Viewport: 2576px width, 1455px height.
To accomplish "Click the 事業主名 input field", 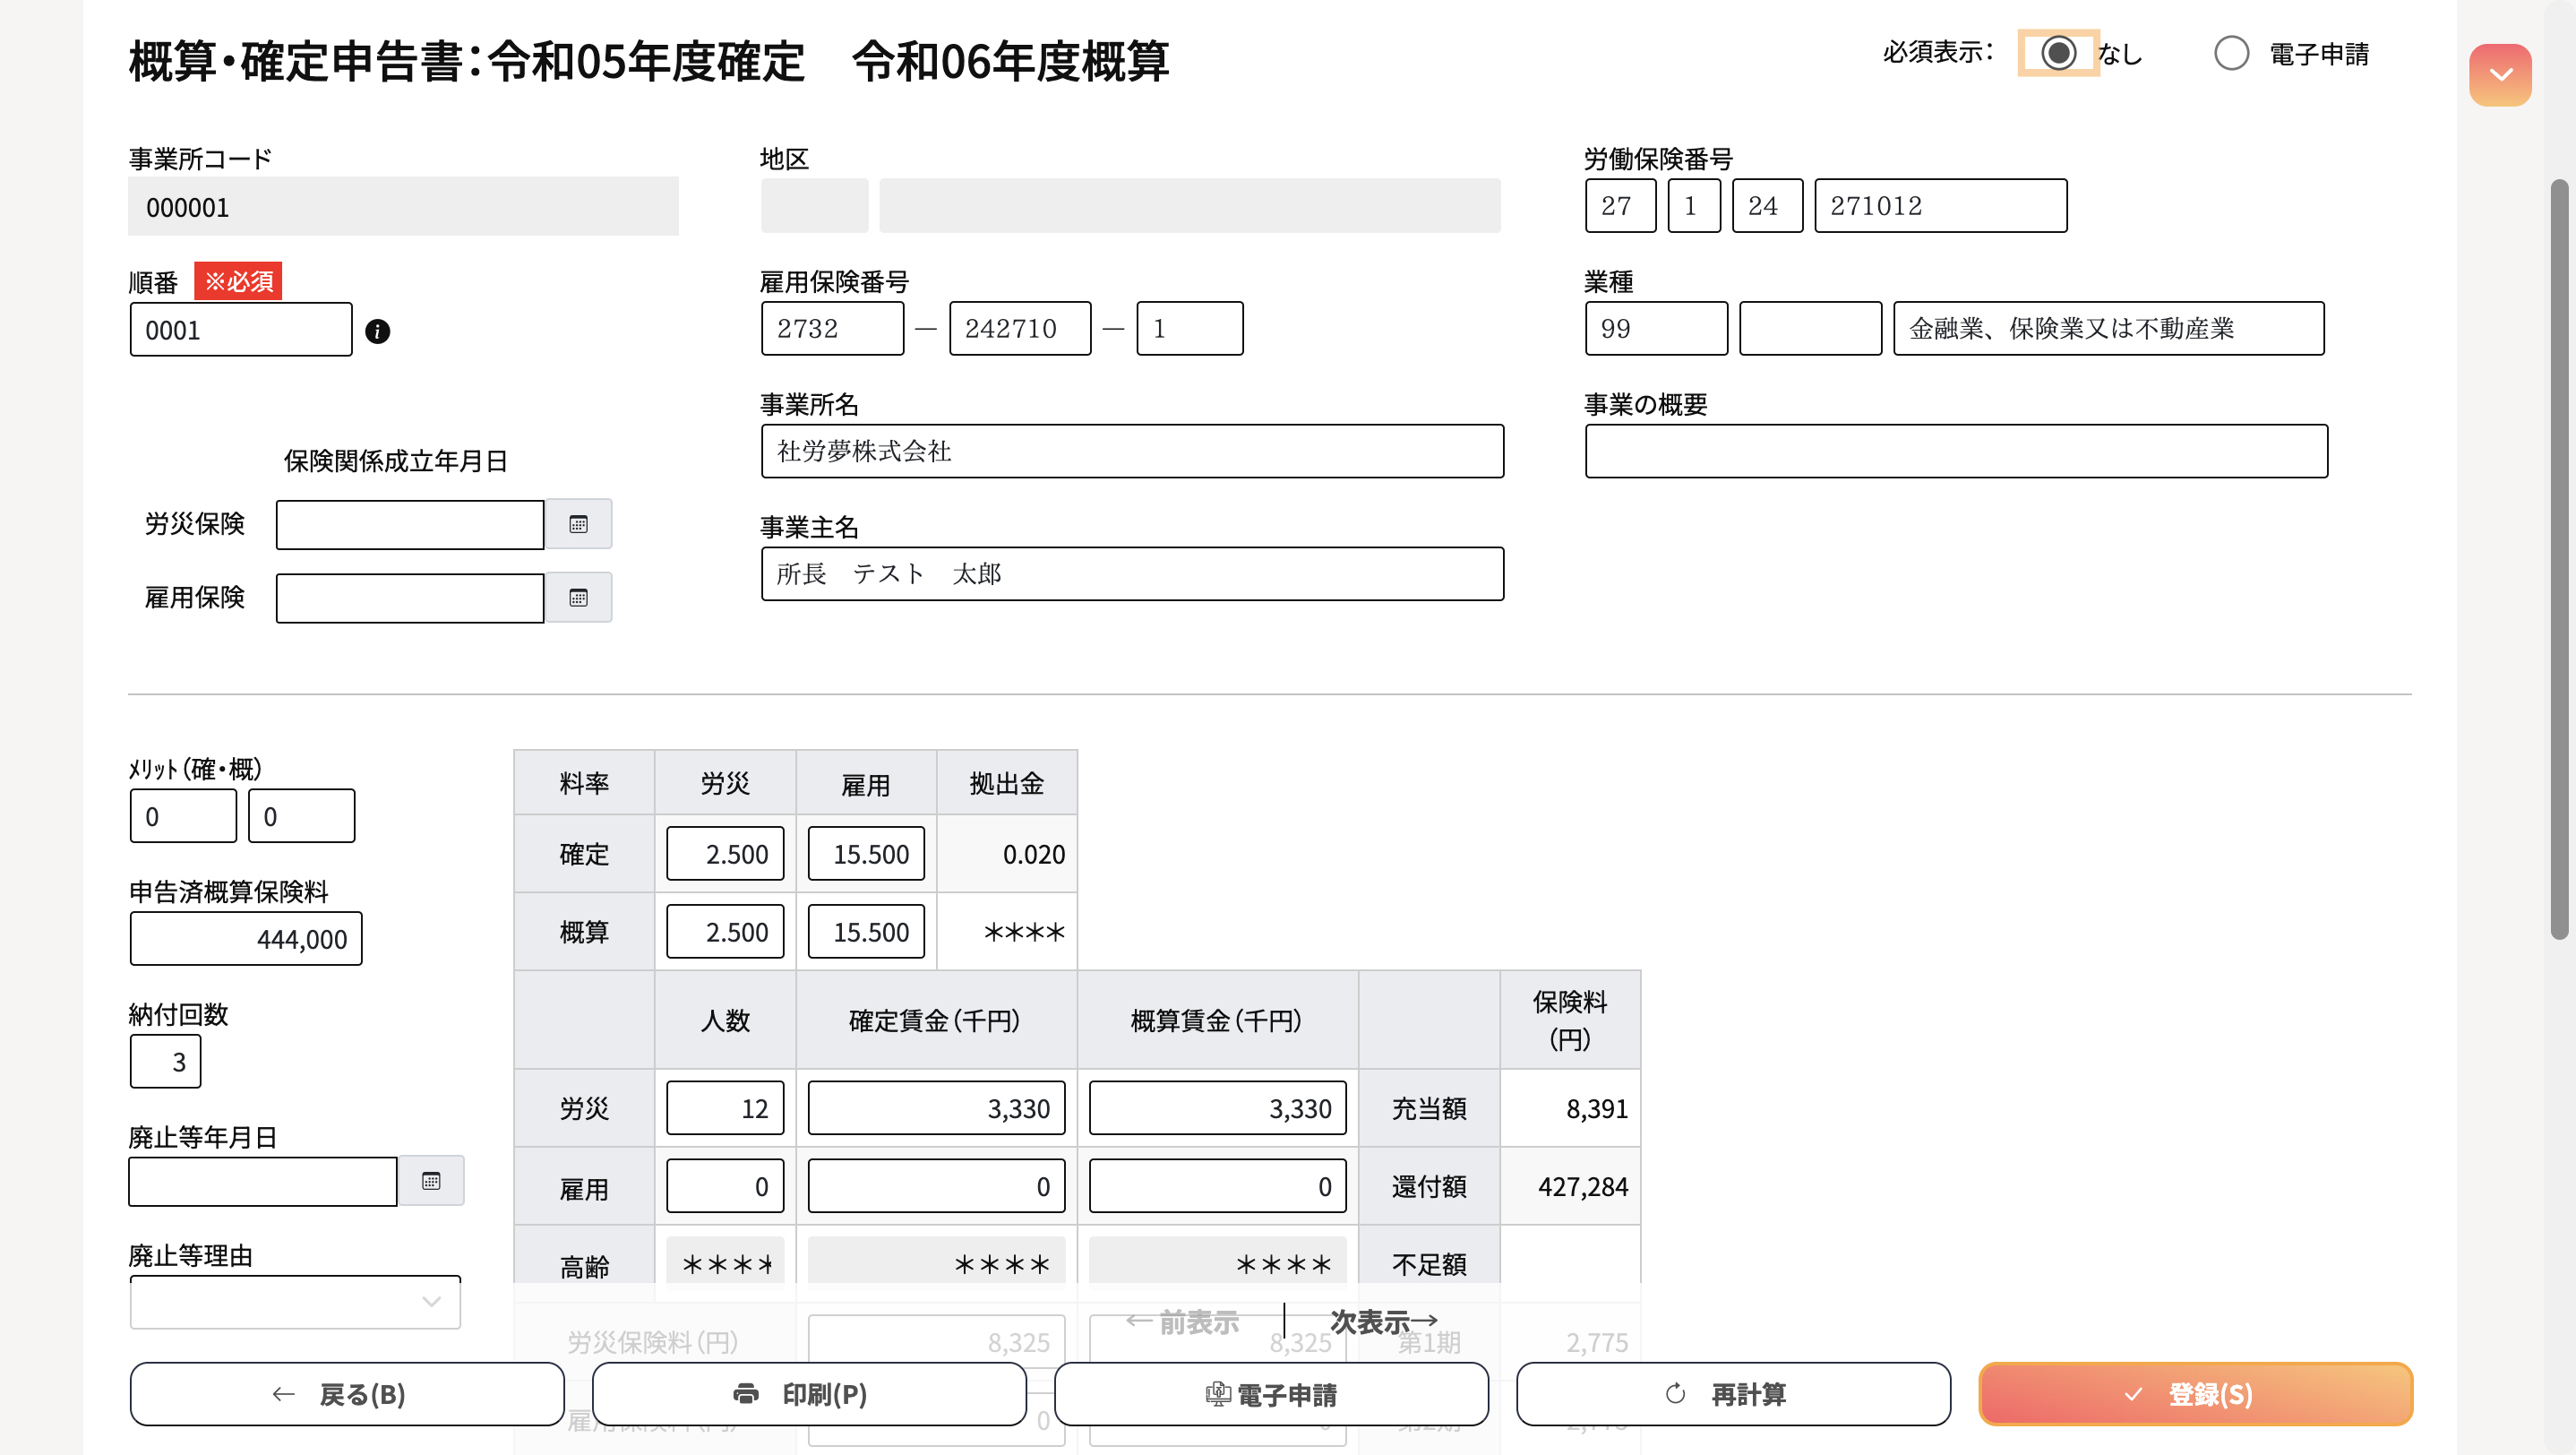I will [1132, 574].
